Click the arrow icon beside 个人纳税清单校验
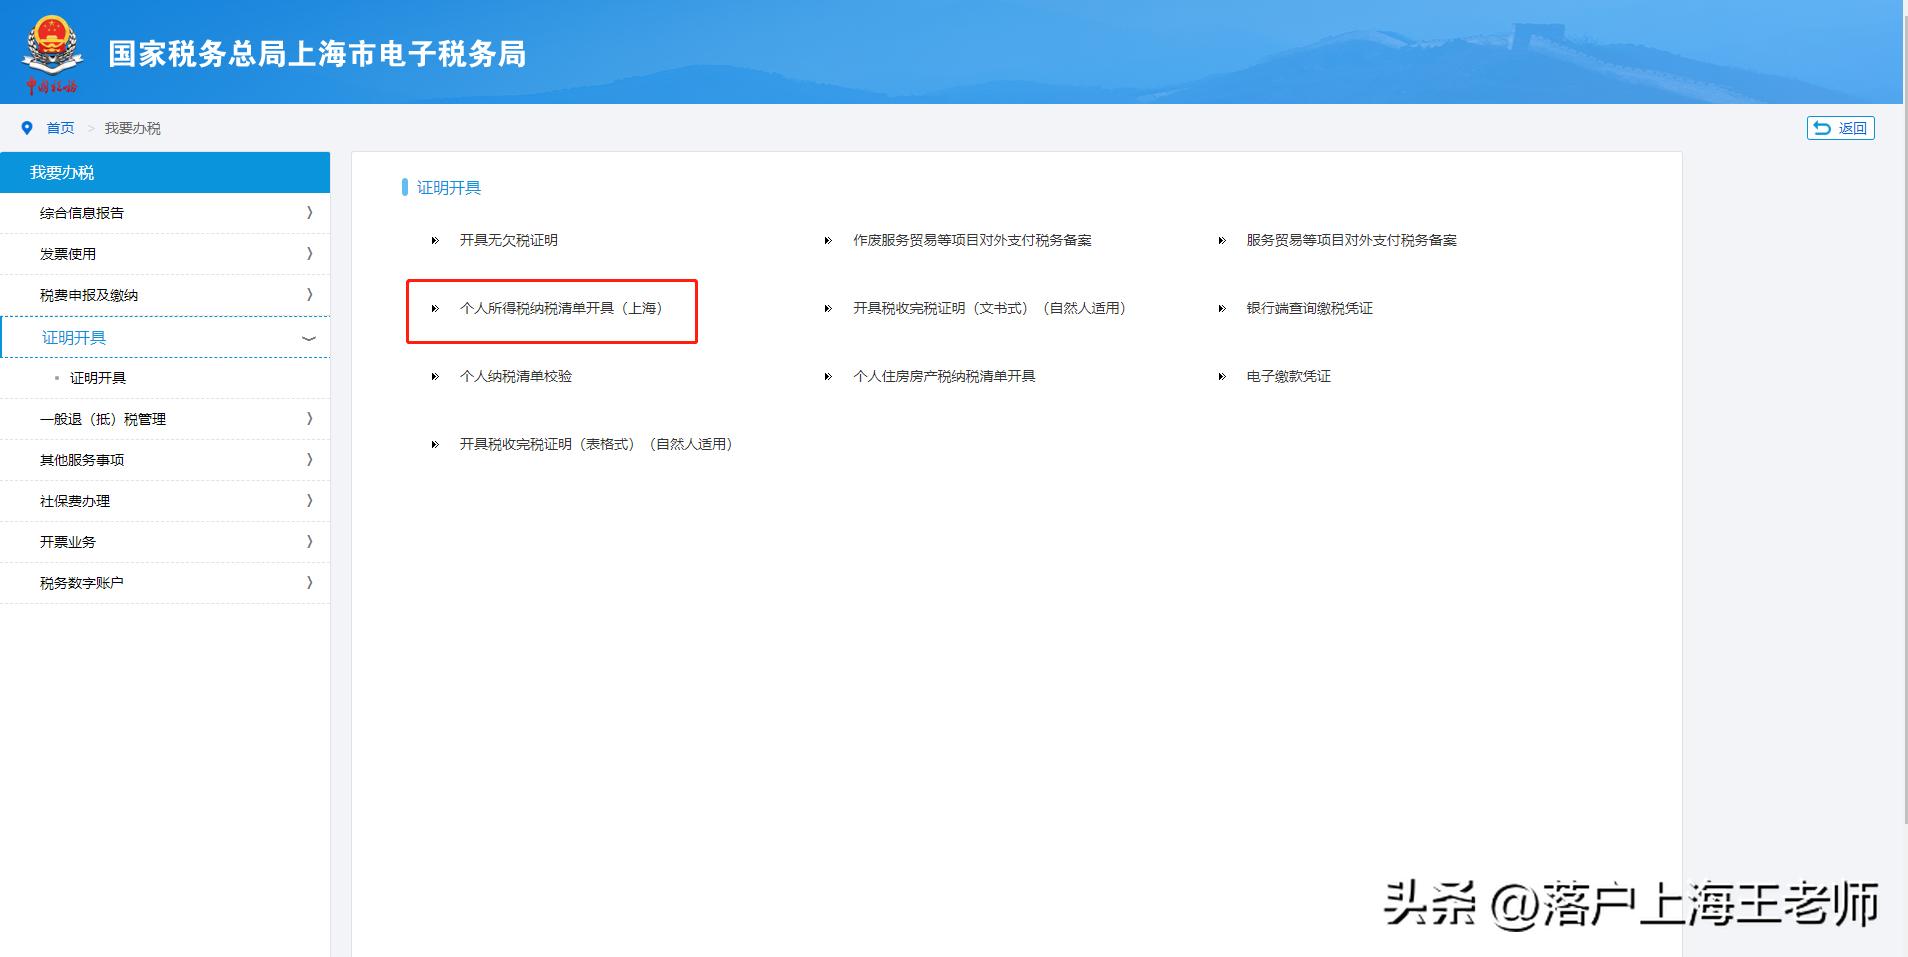The height and width of the screenshot is (957, 1908). coord(435,377)
